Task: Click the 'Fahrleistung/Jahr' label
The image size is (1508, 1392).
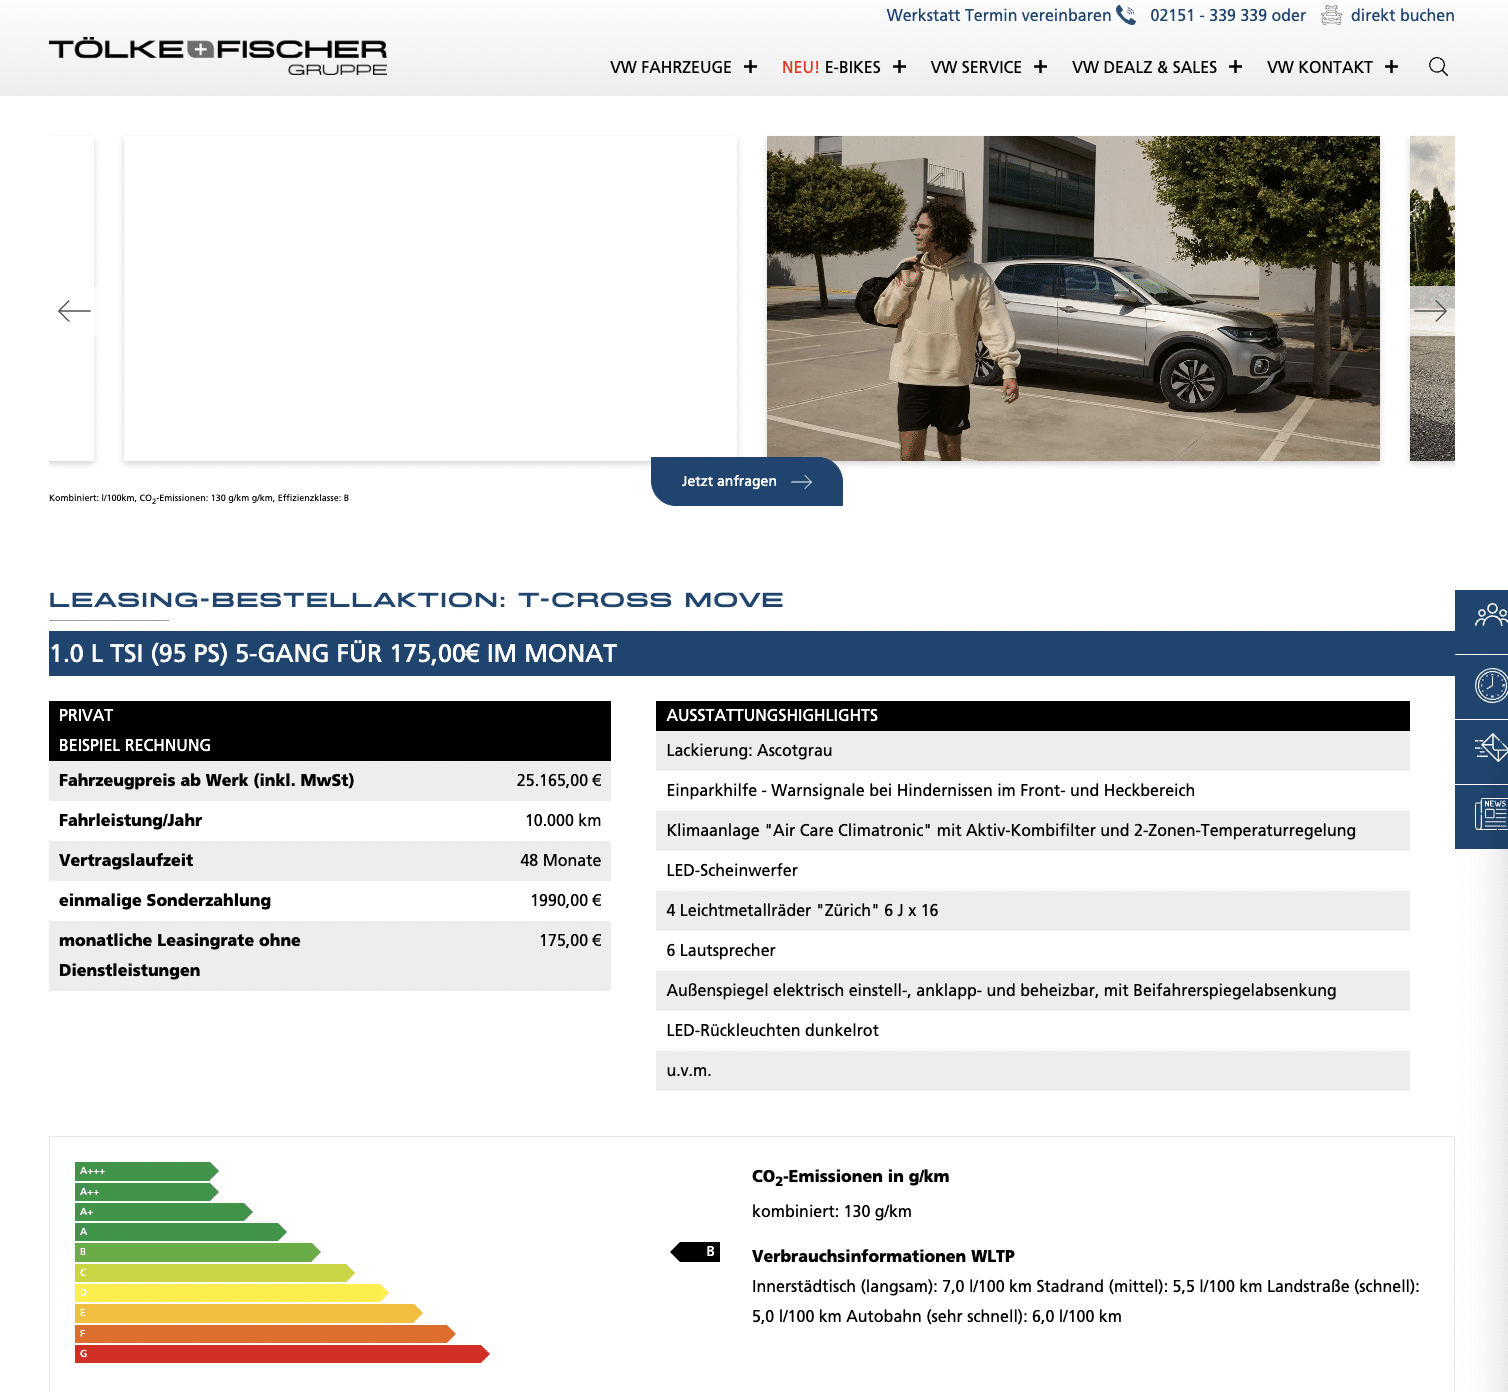Action: coord(130,820)
